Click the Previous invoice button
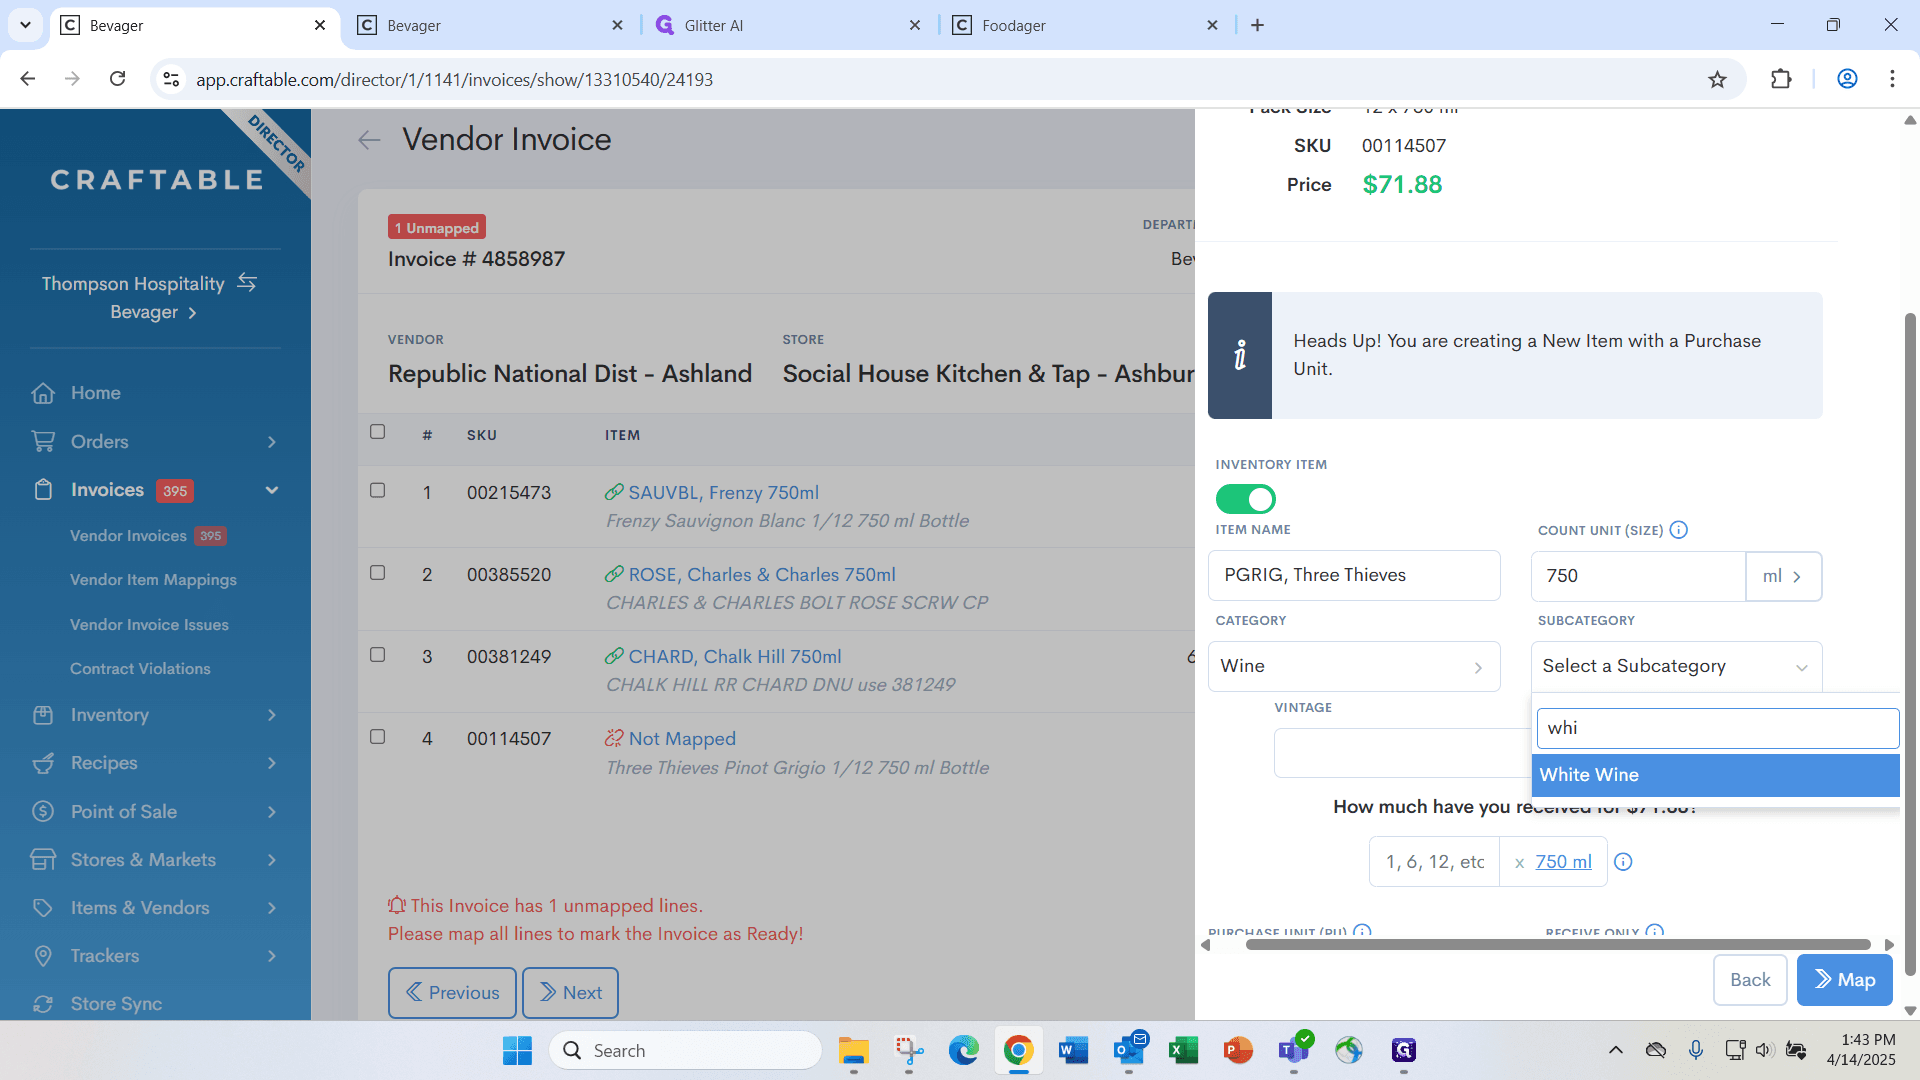1920x1080 pixels. coord(452,993)
